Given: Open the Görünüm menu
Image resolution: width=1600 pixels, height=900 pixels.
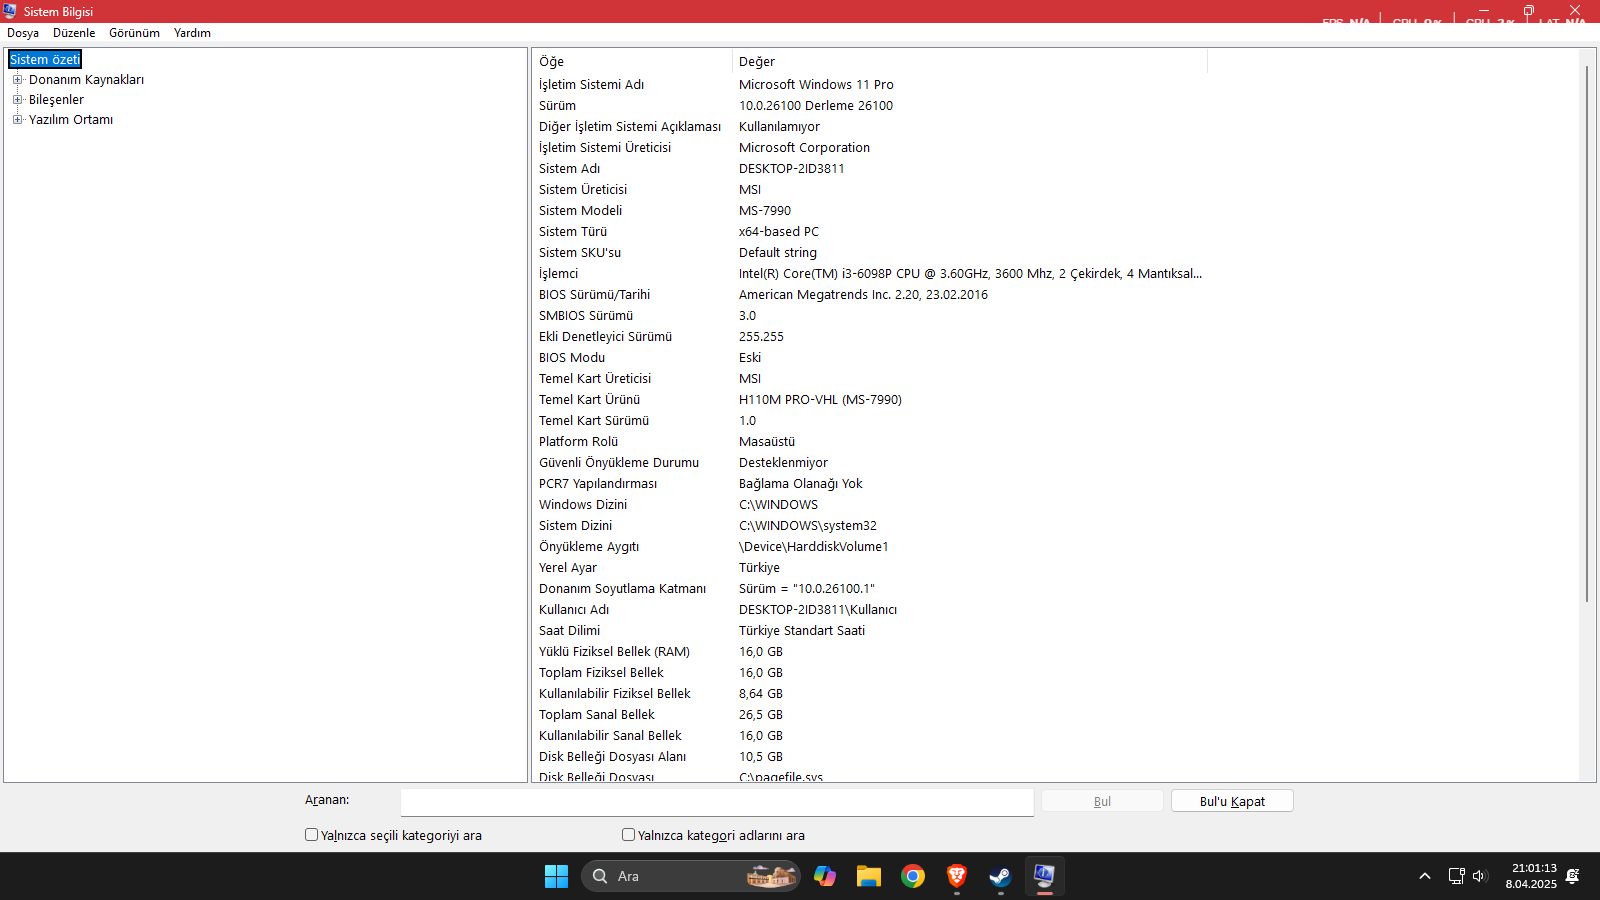Looking at the screenshot, I should pyautogui.click(x=133, y=33).
